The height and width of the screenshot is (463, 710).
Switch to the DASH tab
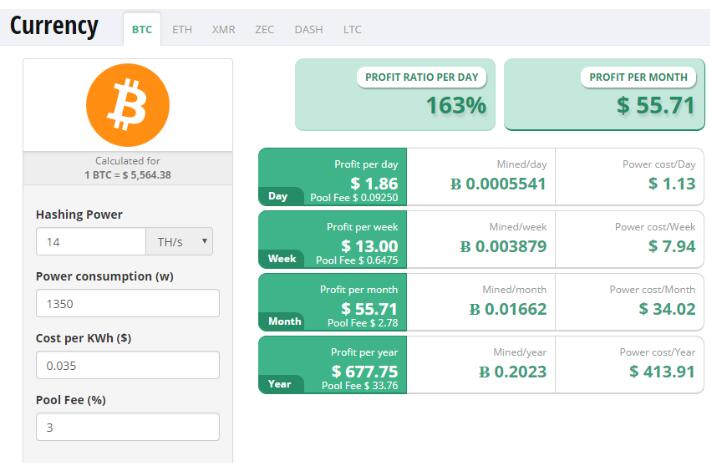309,29
